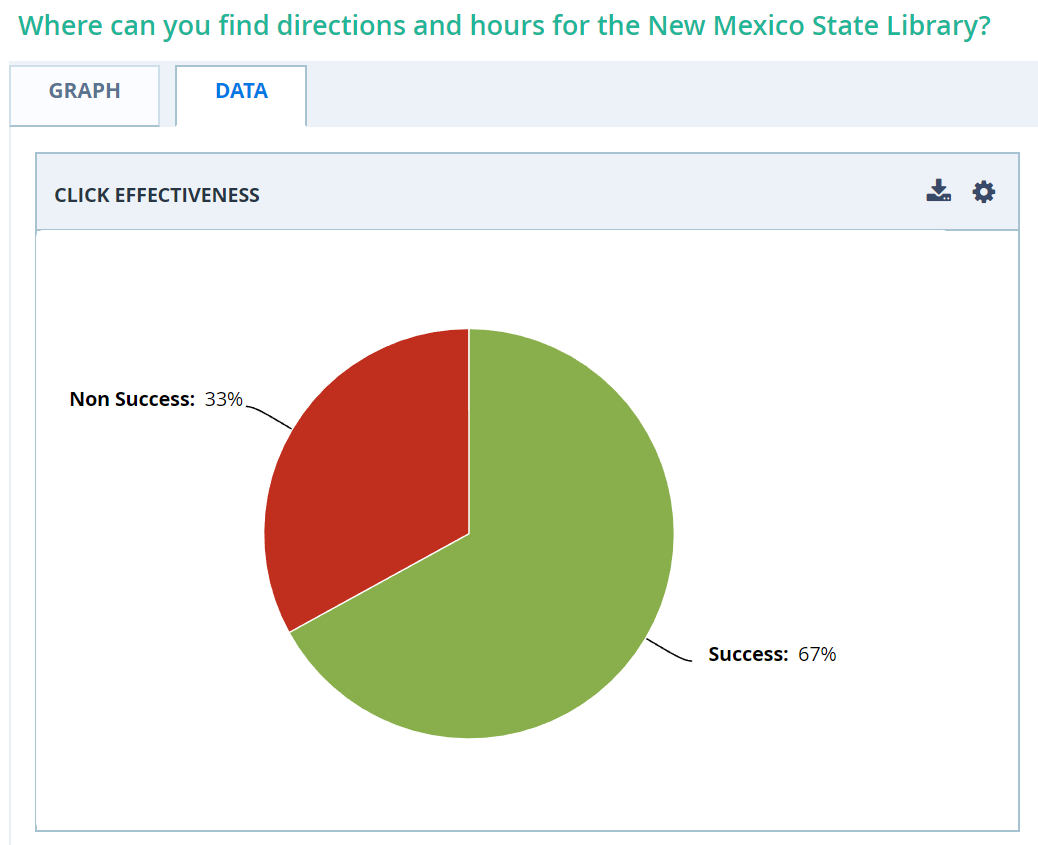
Task: Open chart settings gear icon
Action: [x=984, y=192]
